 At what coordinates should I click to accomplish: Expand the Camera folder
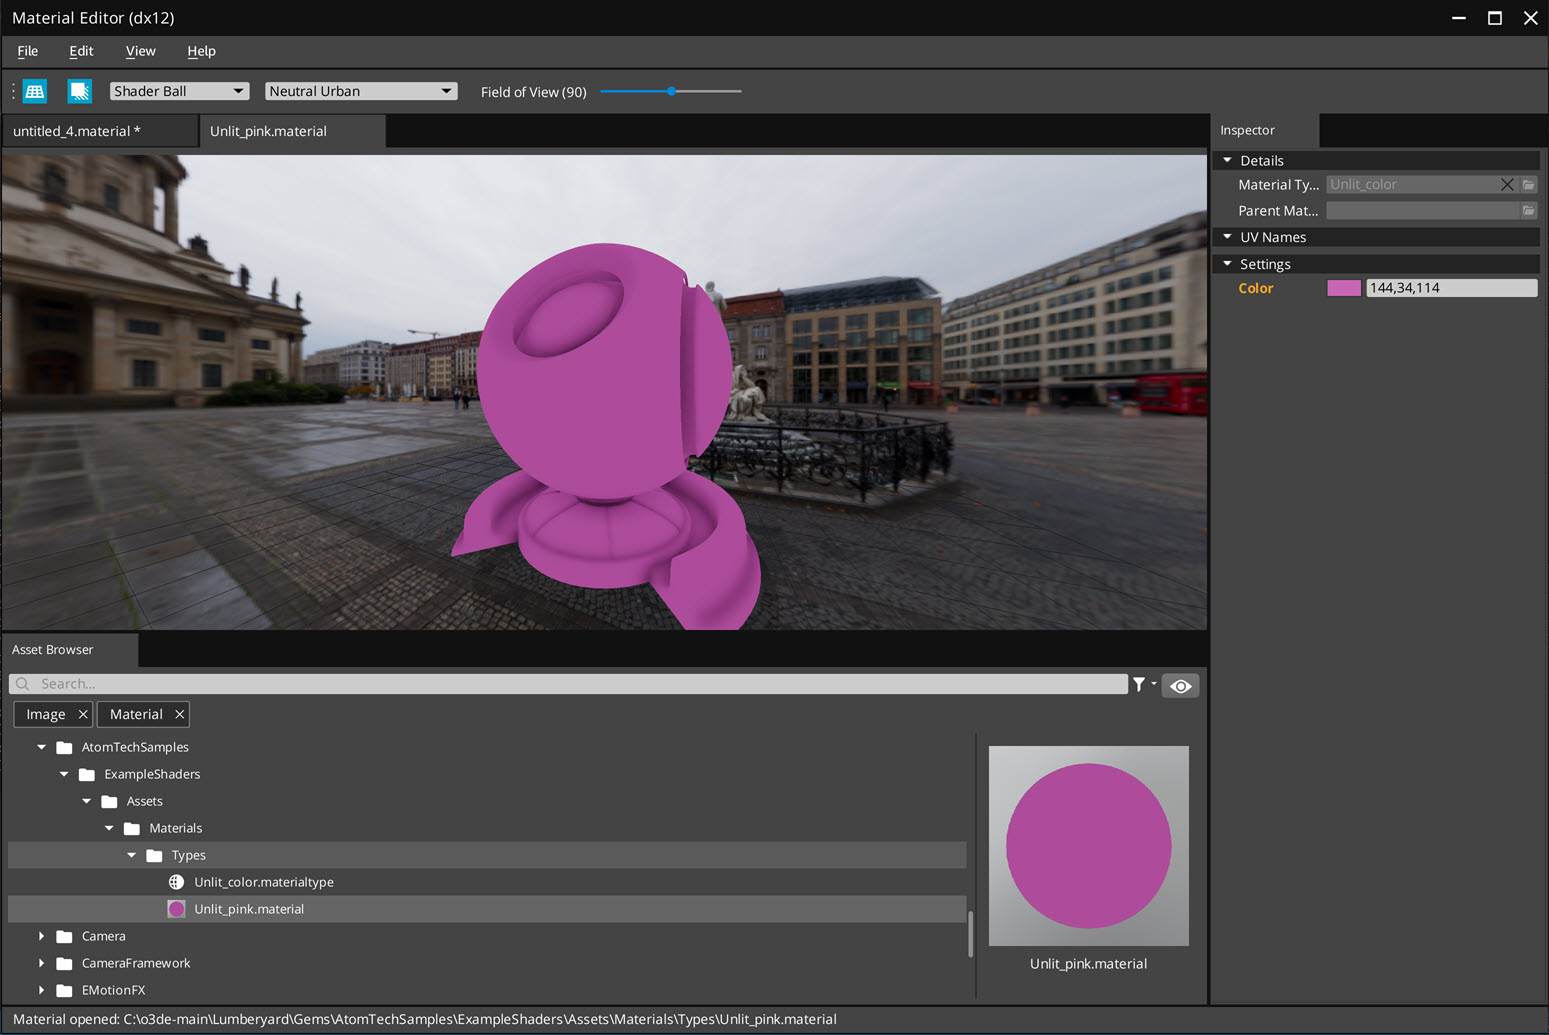click(x=41, y=936)
